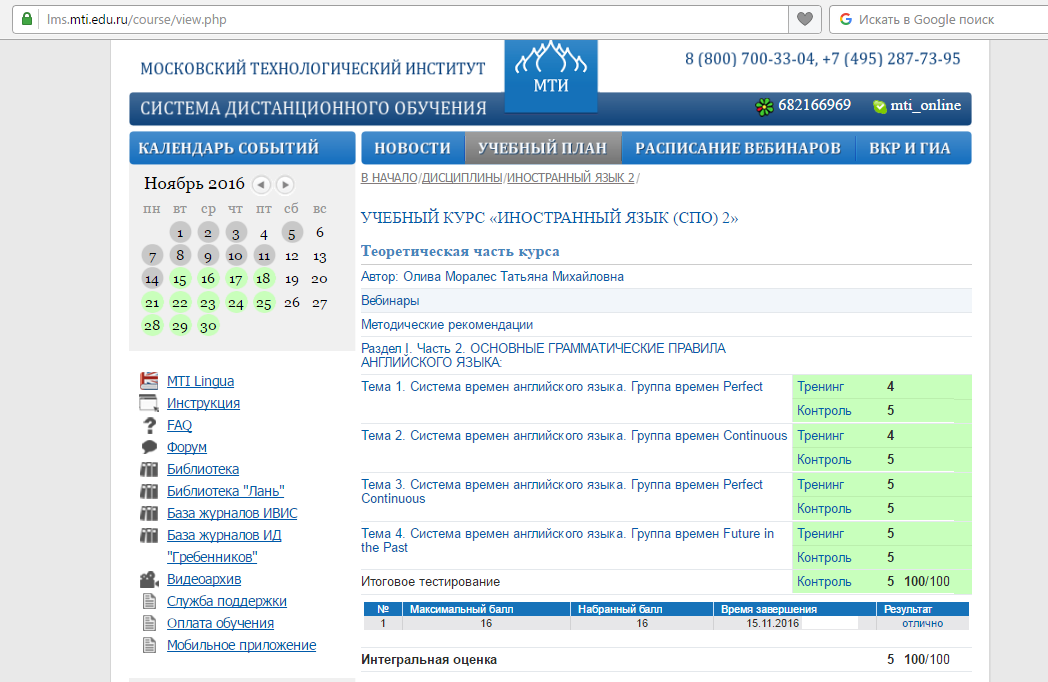This screenshot has width=1048, height=682.
Task: Click ДИСЦИПЛИНЫ breadcrumb link
Action: [x=462, y=178]
